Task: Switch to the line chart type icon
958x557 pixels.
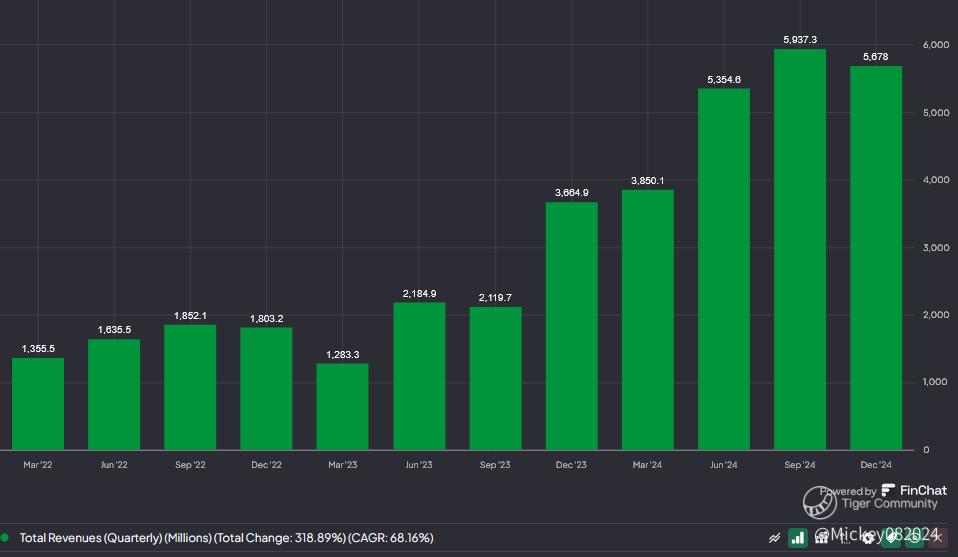Action: (774, 538)
